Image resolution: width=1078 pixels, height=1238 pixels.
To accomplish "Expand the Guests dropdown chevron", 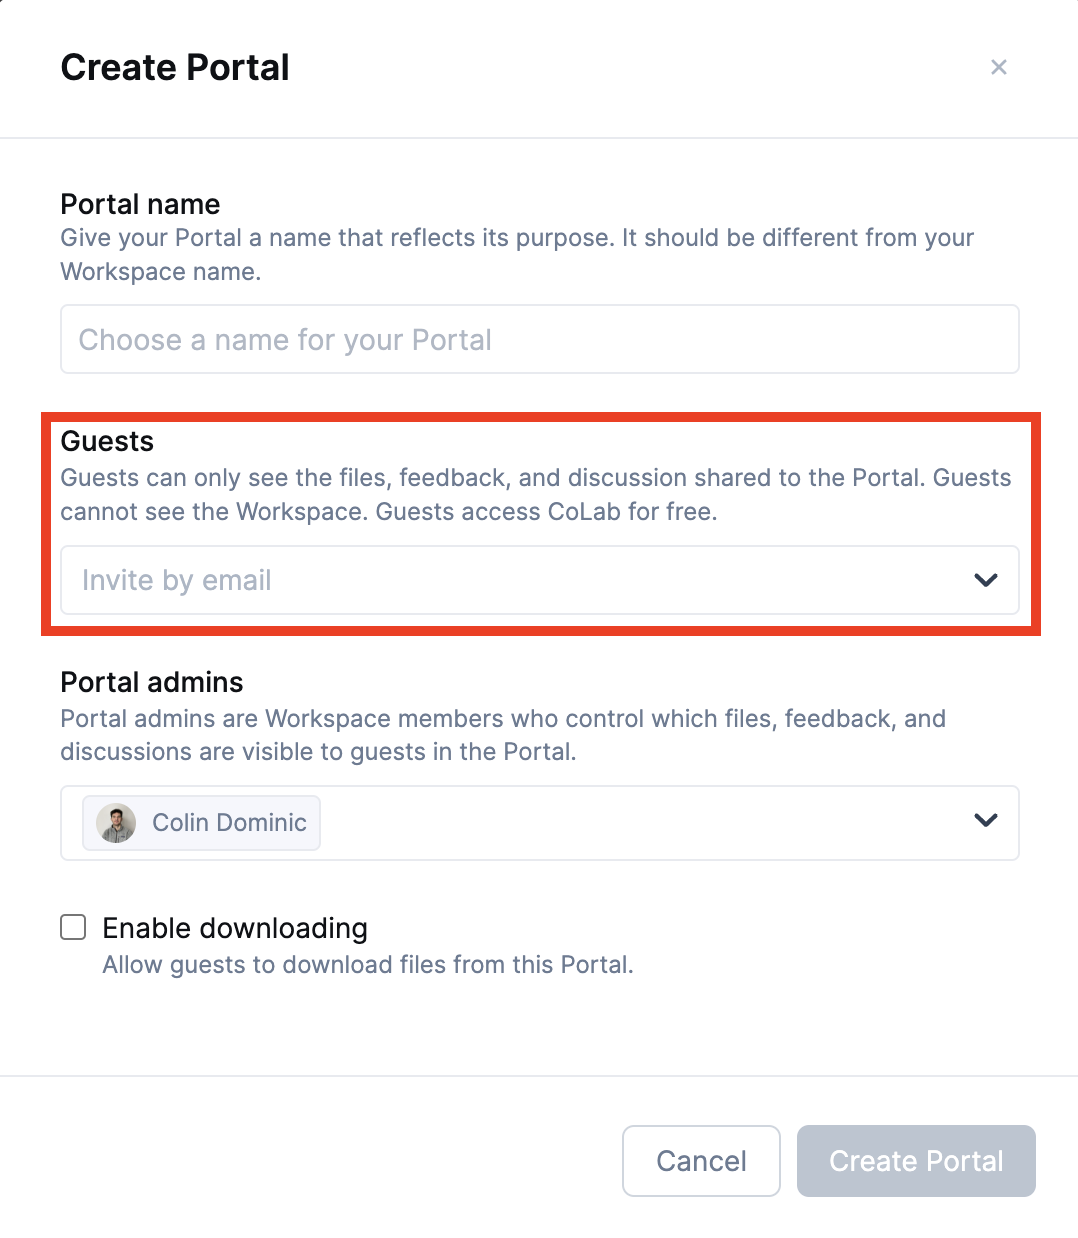I will coord(985,580).
